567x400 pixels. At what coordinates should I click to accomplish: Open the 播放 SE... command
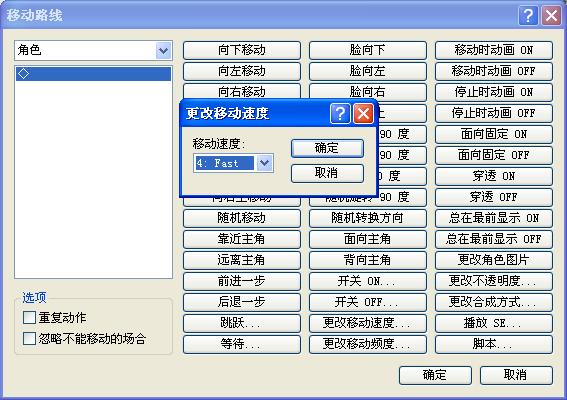pyautogui.click(x=494, y=323)
